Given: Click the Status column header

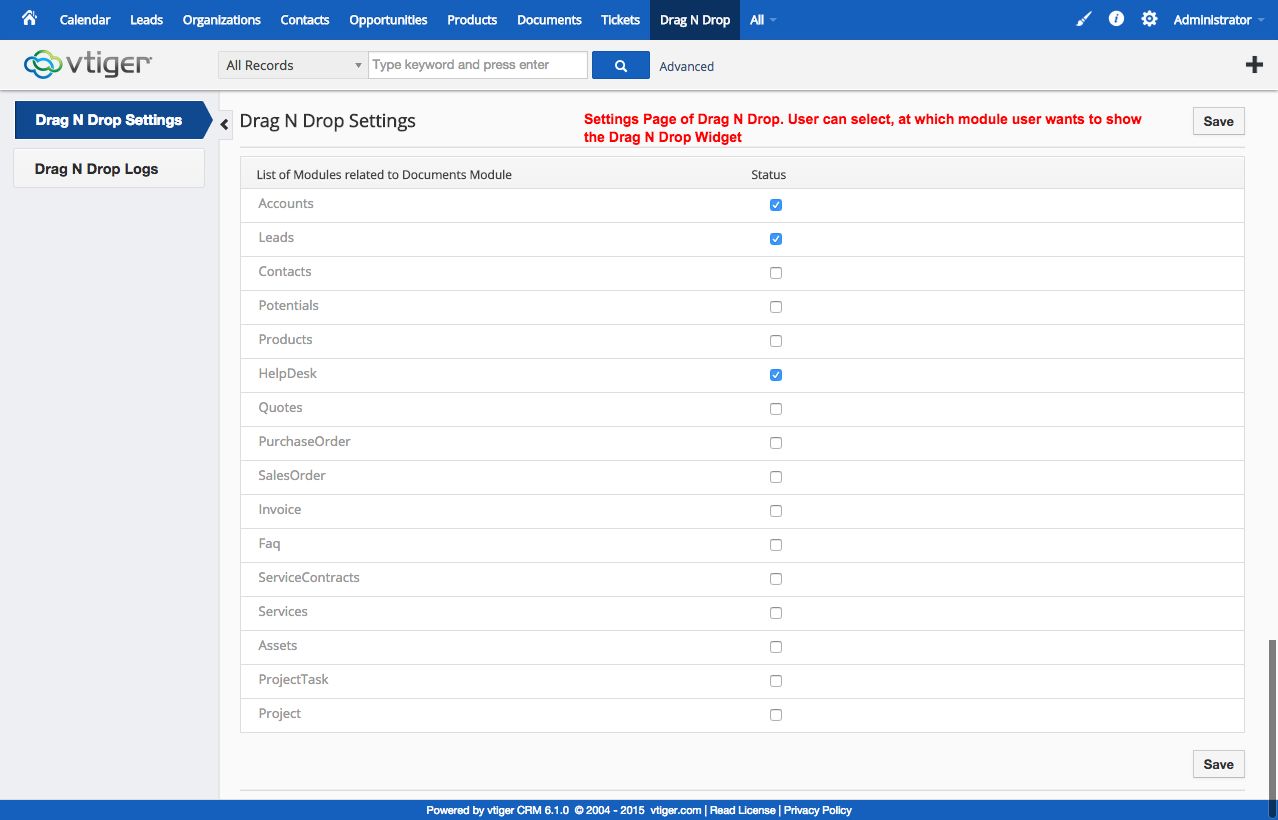Looking at the screenshot, I should click(x=769, y=174).
